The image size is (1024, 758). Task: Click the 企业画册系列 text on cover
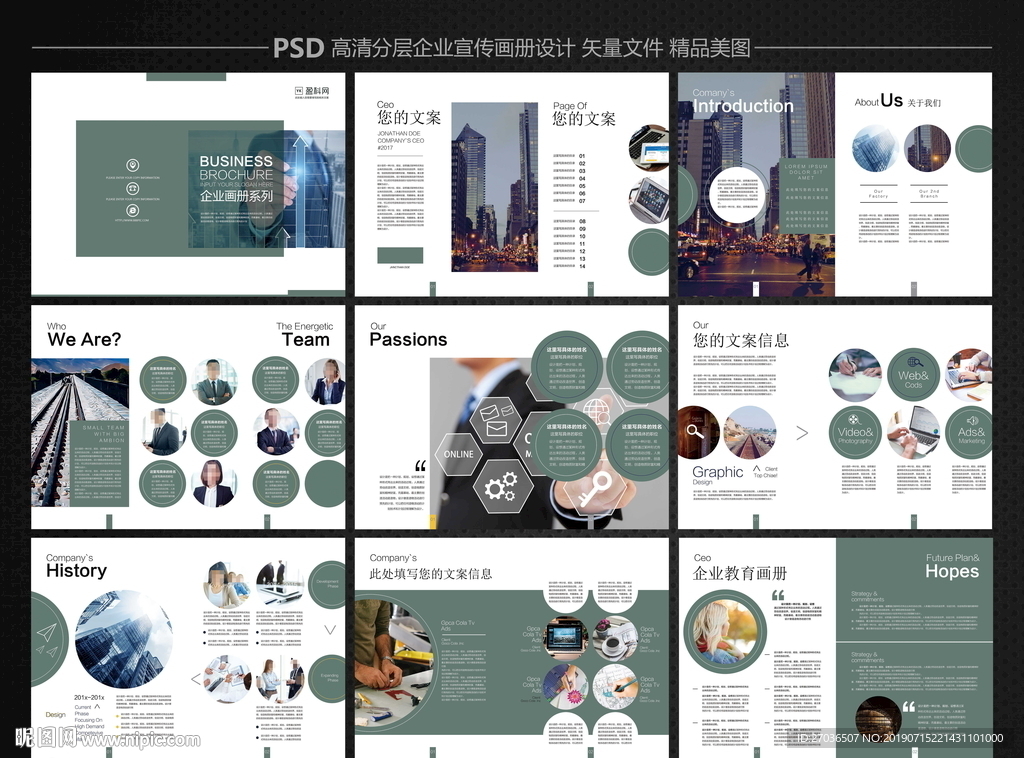click(236, 196)
